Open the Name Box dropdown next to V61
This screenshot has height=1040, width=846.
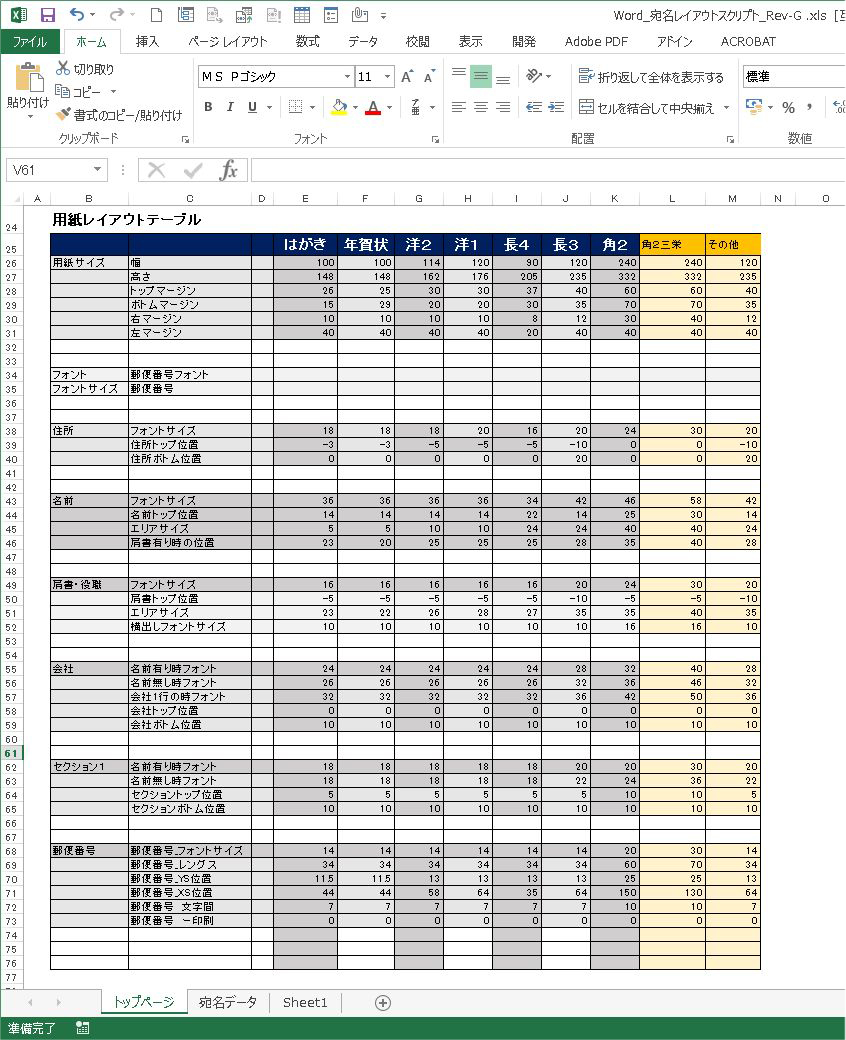[97, 170]
